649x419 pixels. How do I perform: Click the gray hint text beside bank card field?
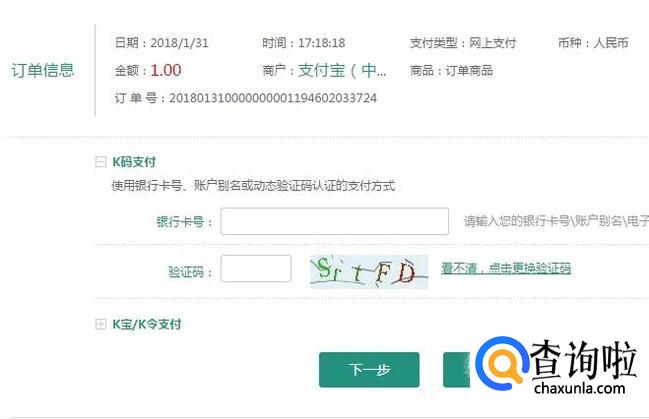556,221
